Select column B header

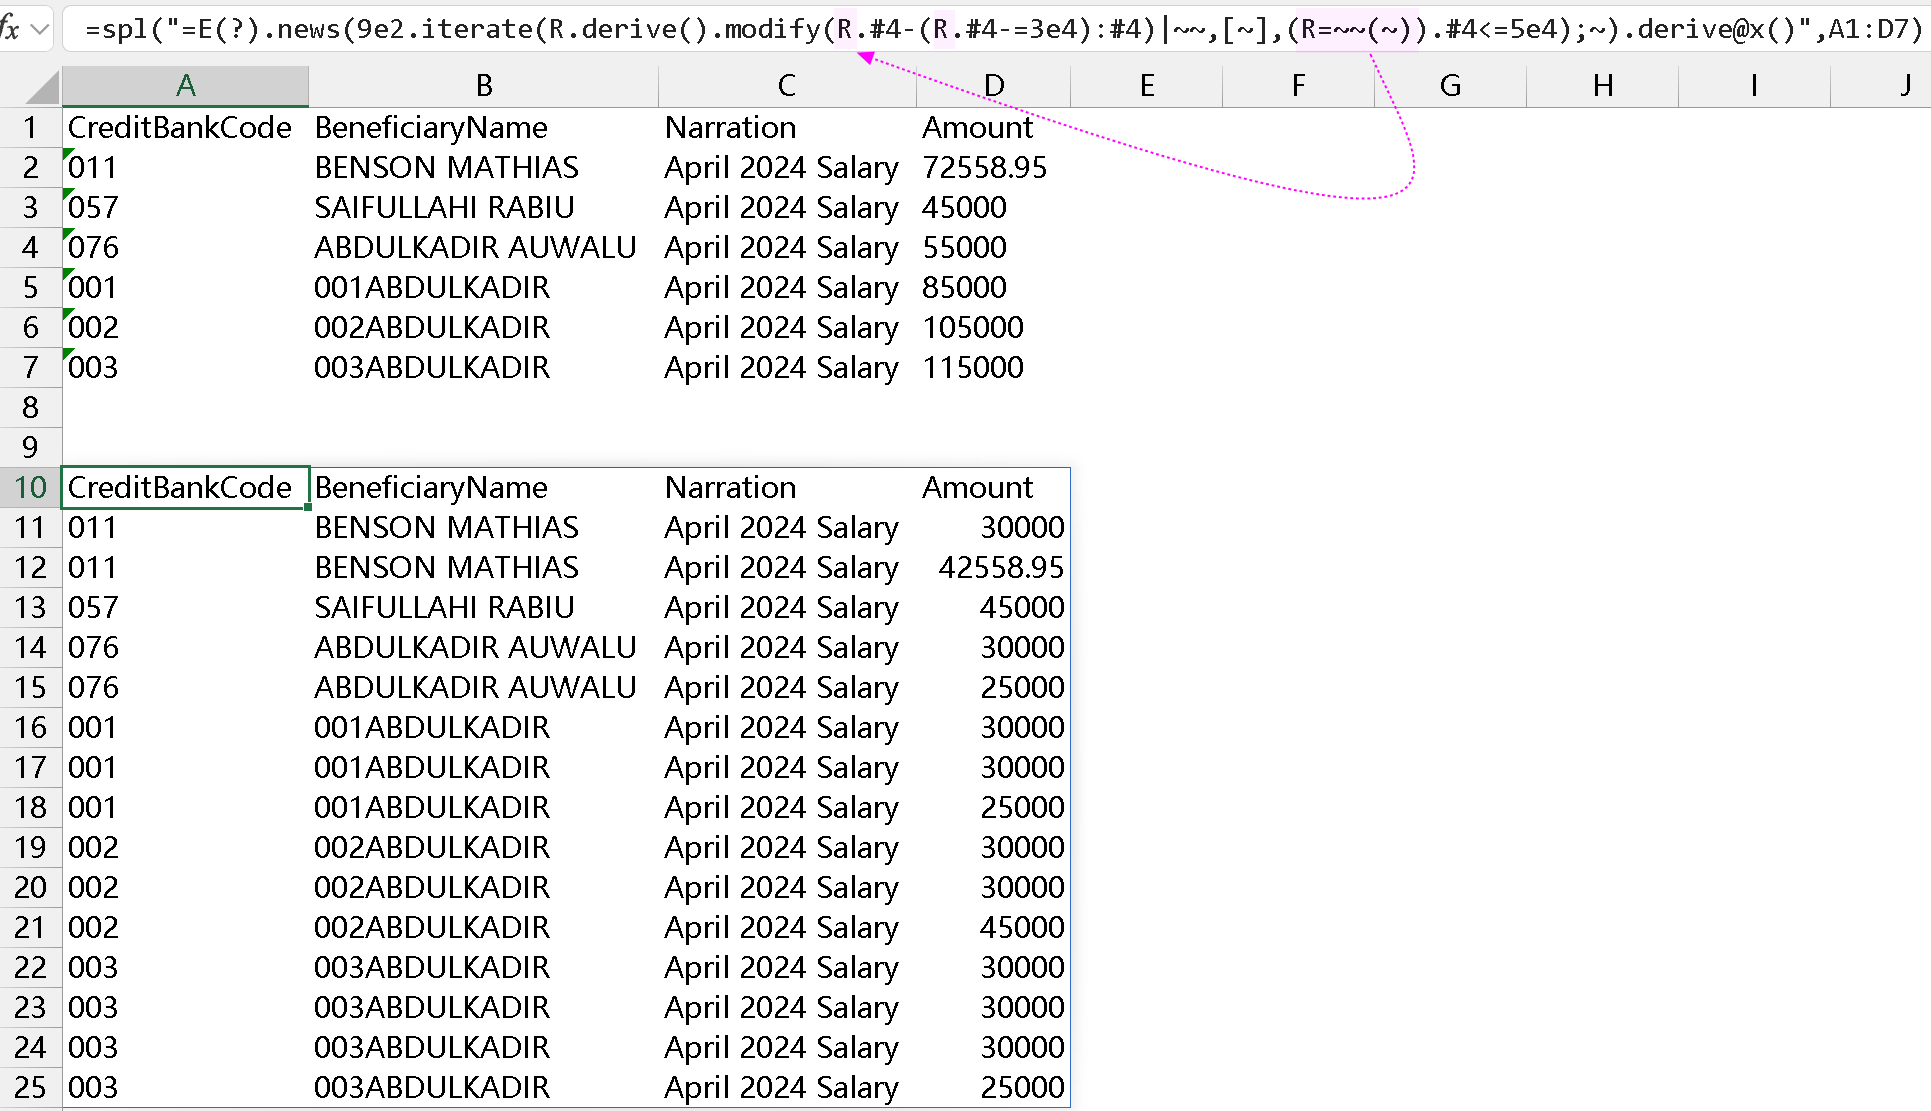[x=483, y=86]
